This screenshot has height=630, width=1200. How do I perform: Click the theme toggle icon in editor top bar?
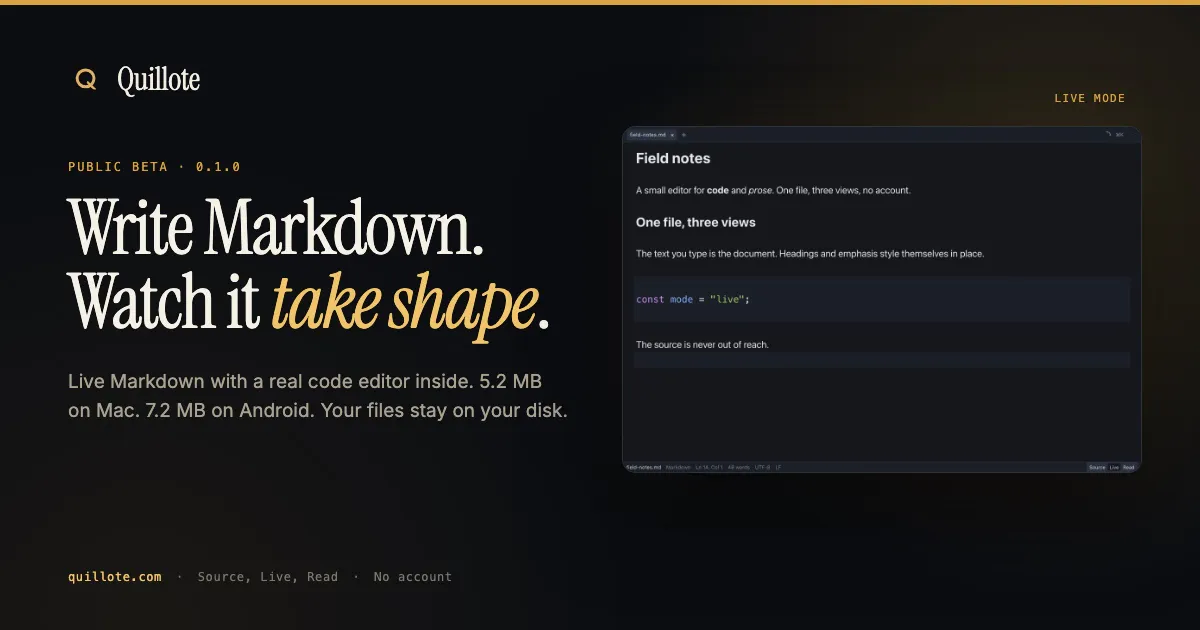click(x=1108, y=134)
